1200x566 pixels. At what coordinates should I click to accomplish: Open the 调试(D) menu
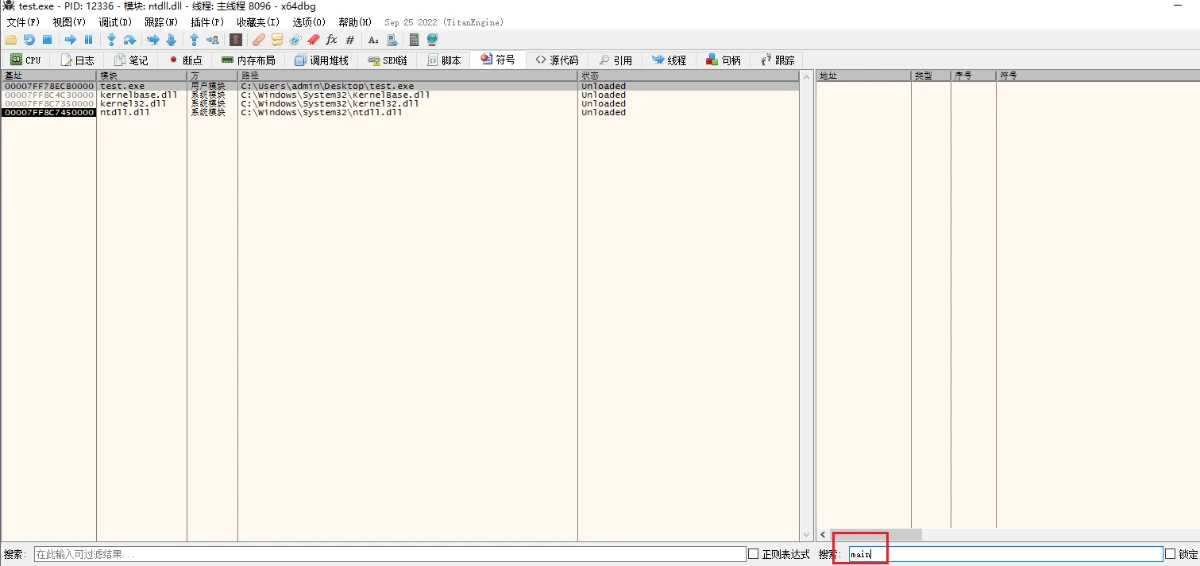point(115,22)
